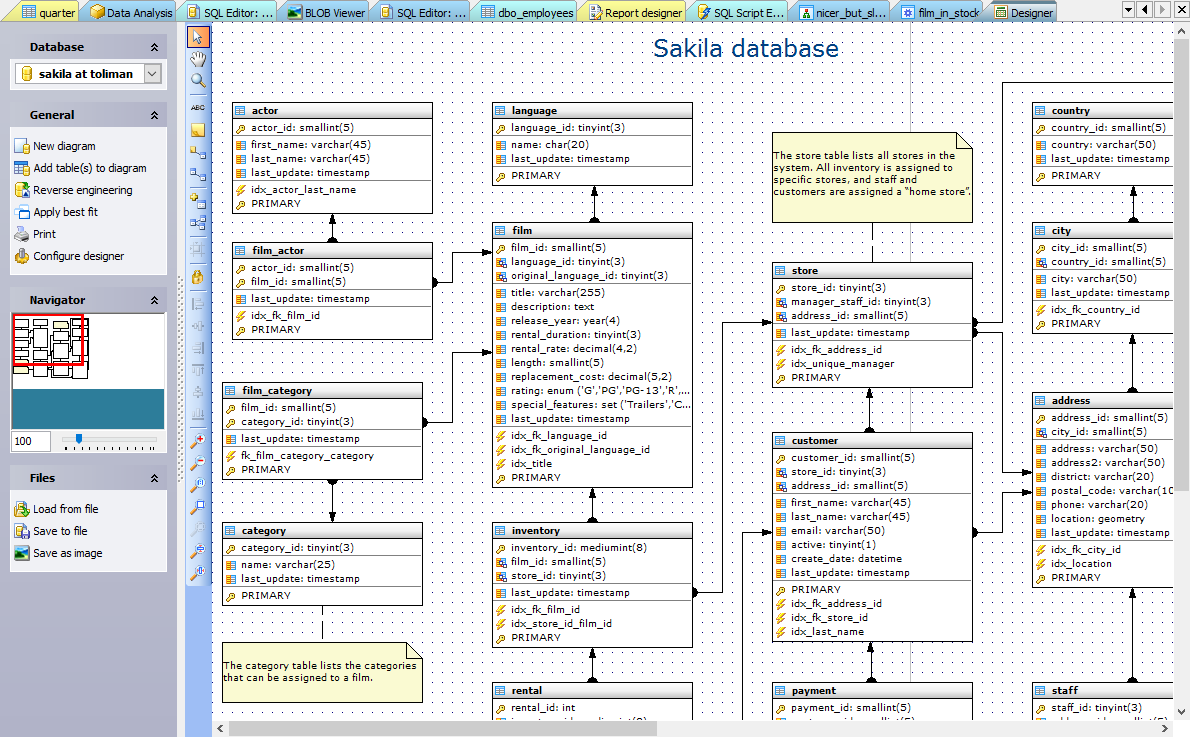Viewport: 1190px width, 737px height.
Task: Collapse the Navigator panel section
Action: coord(154,301)
